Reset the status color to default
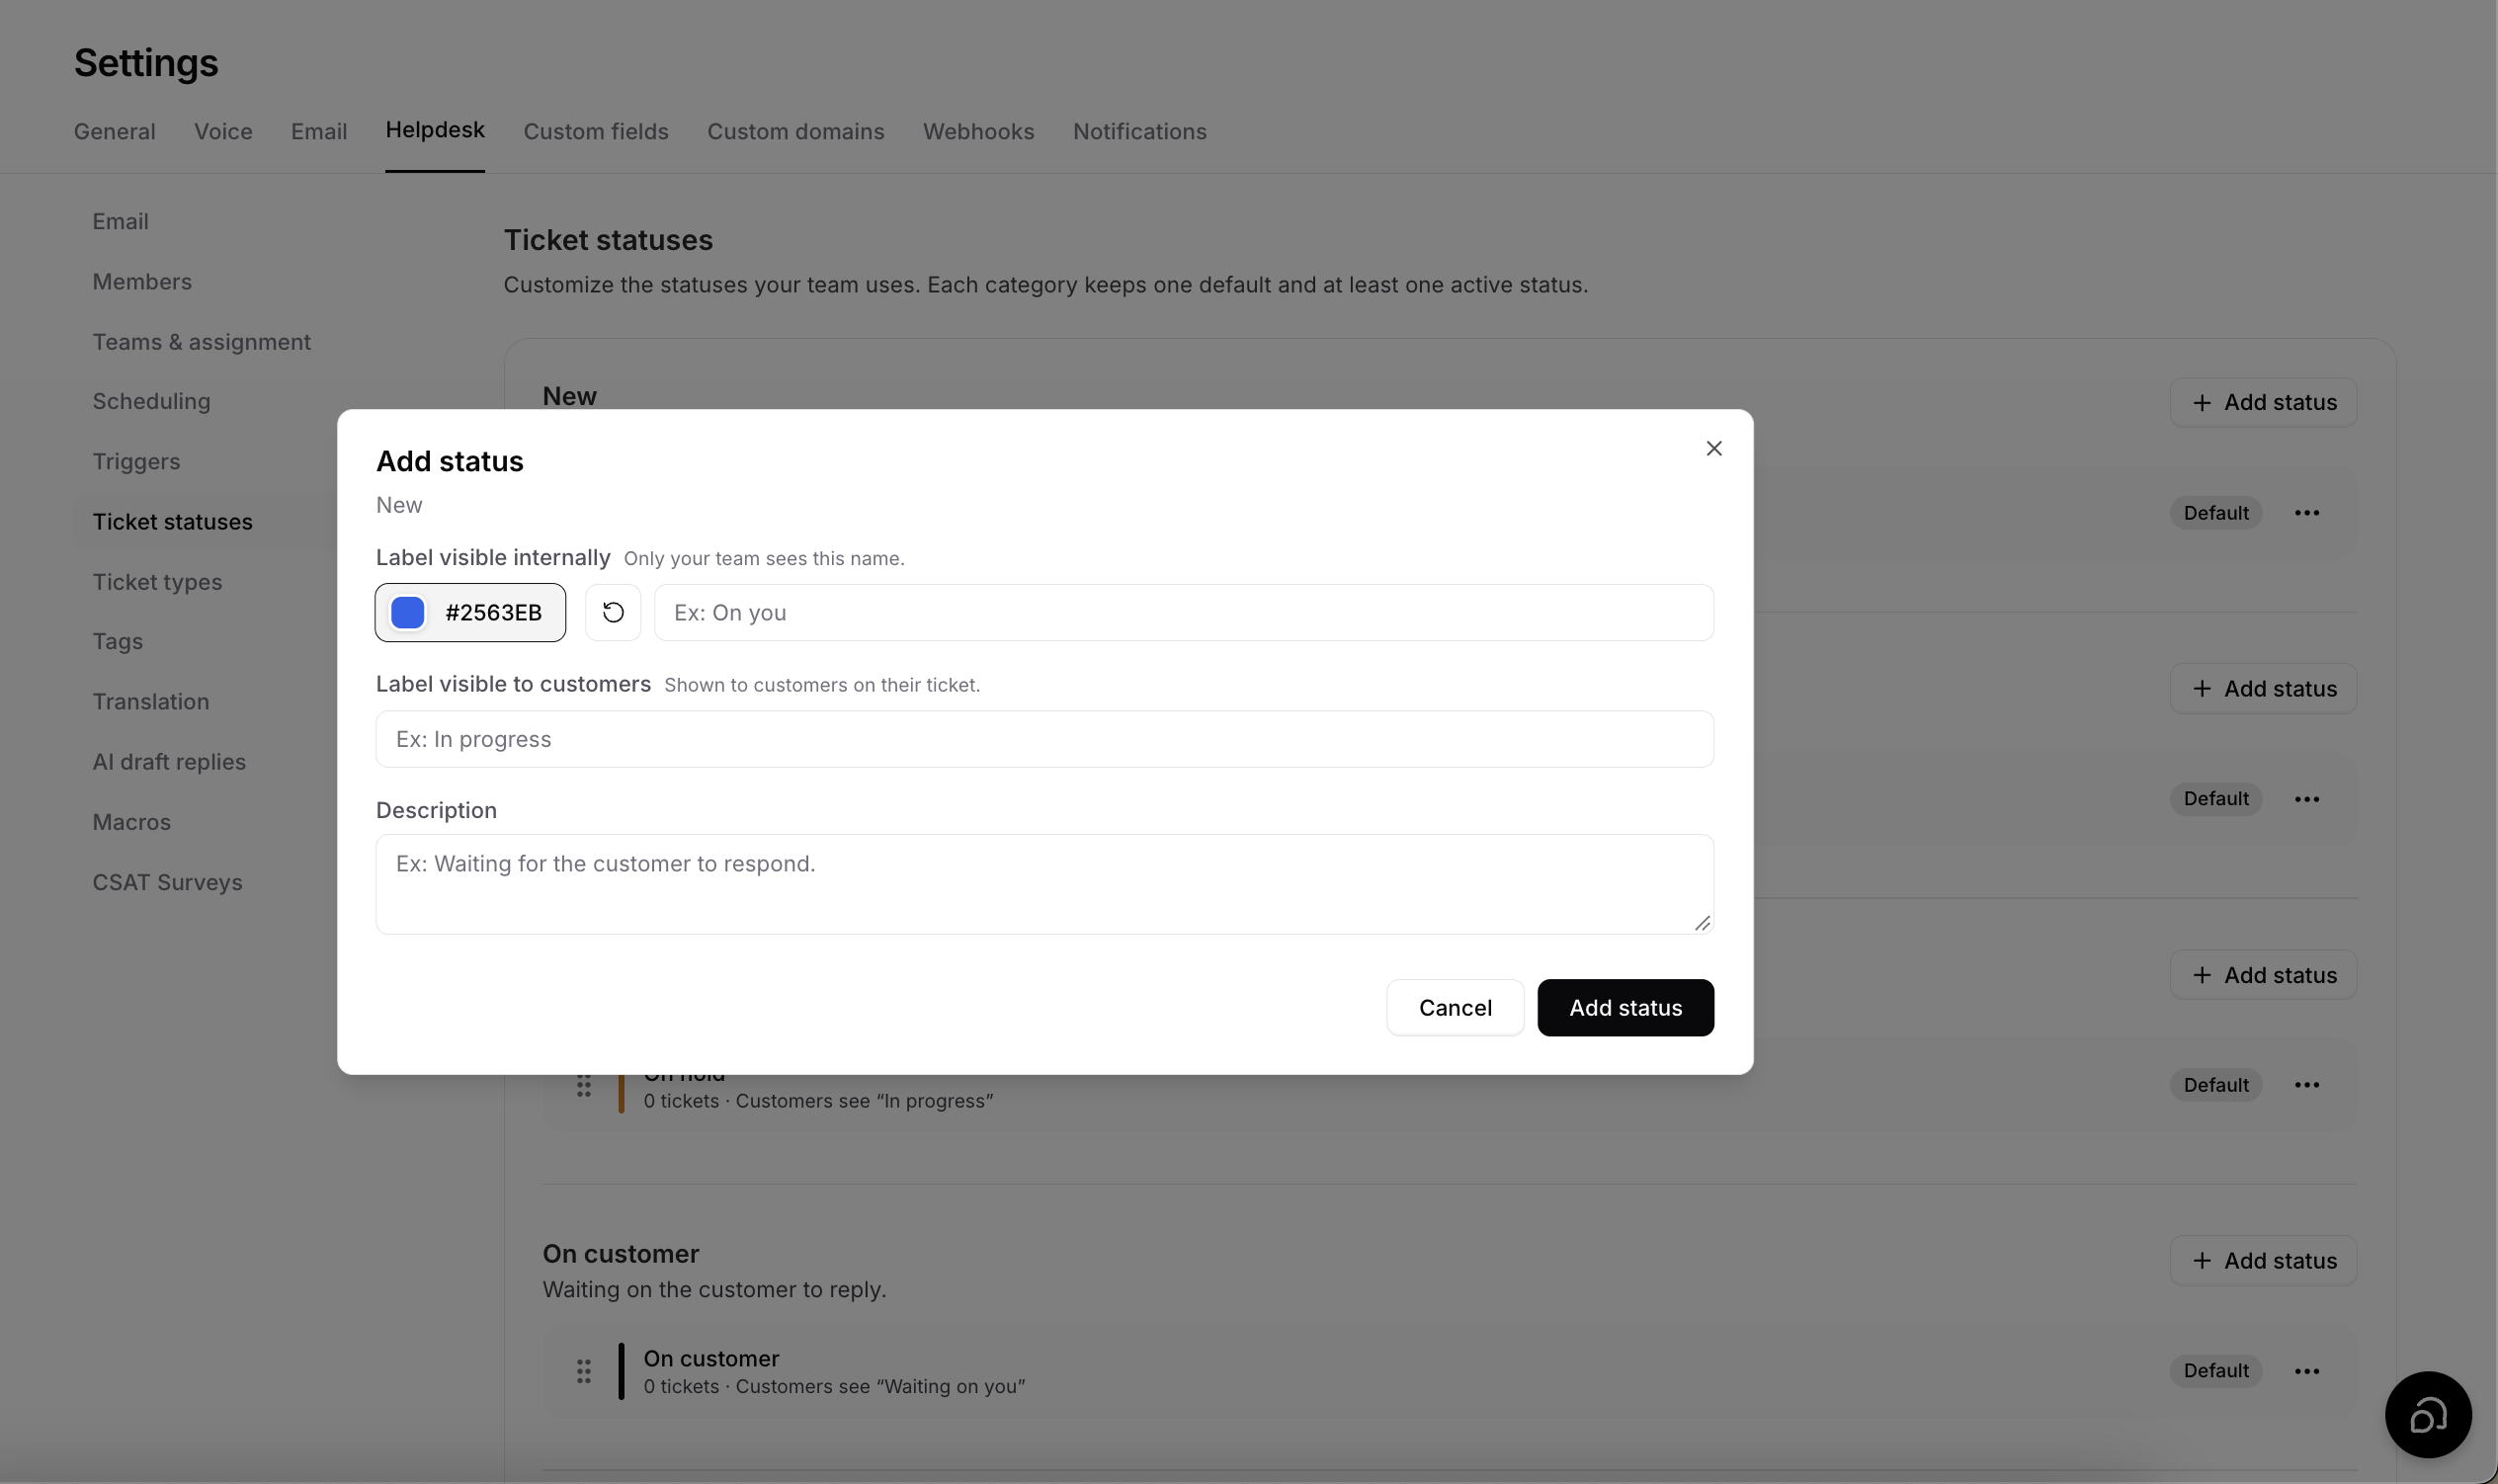2498x1484 pixels. [x=613, y=612]
